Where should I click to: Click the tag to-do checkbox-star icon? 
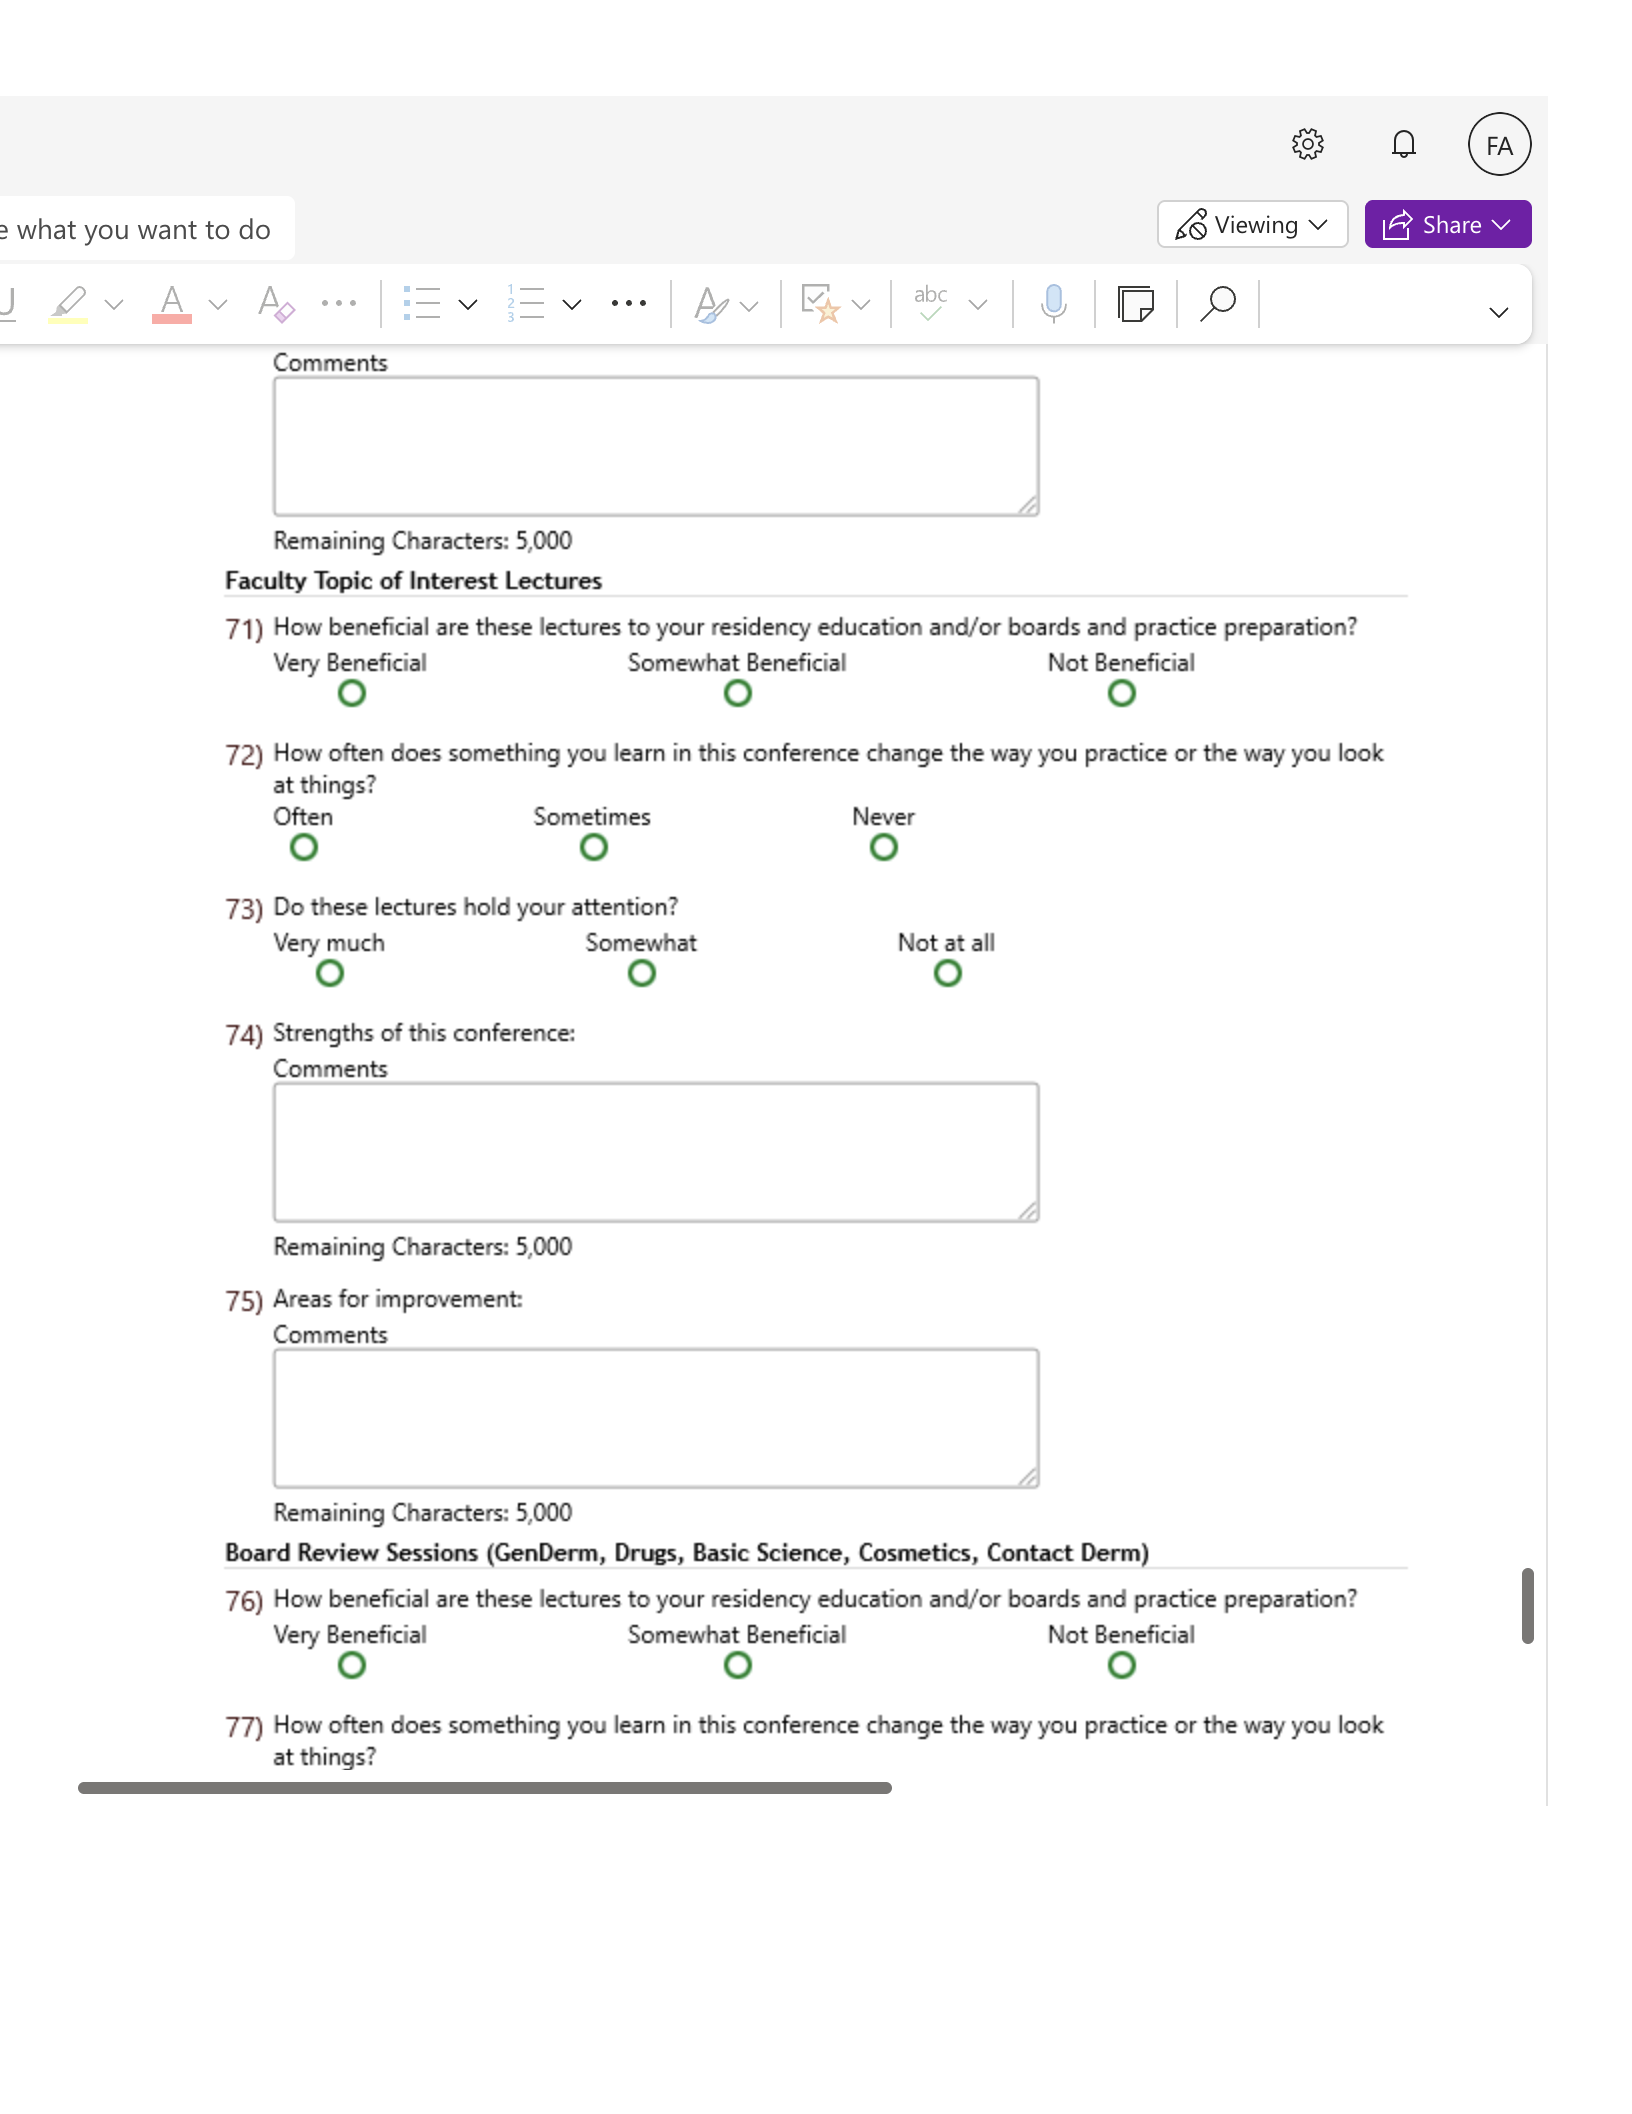coord(821,303)
